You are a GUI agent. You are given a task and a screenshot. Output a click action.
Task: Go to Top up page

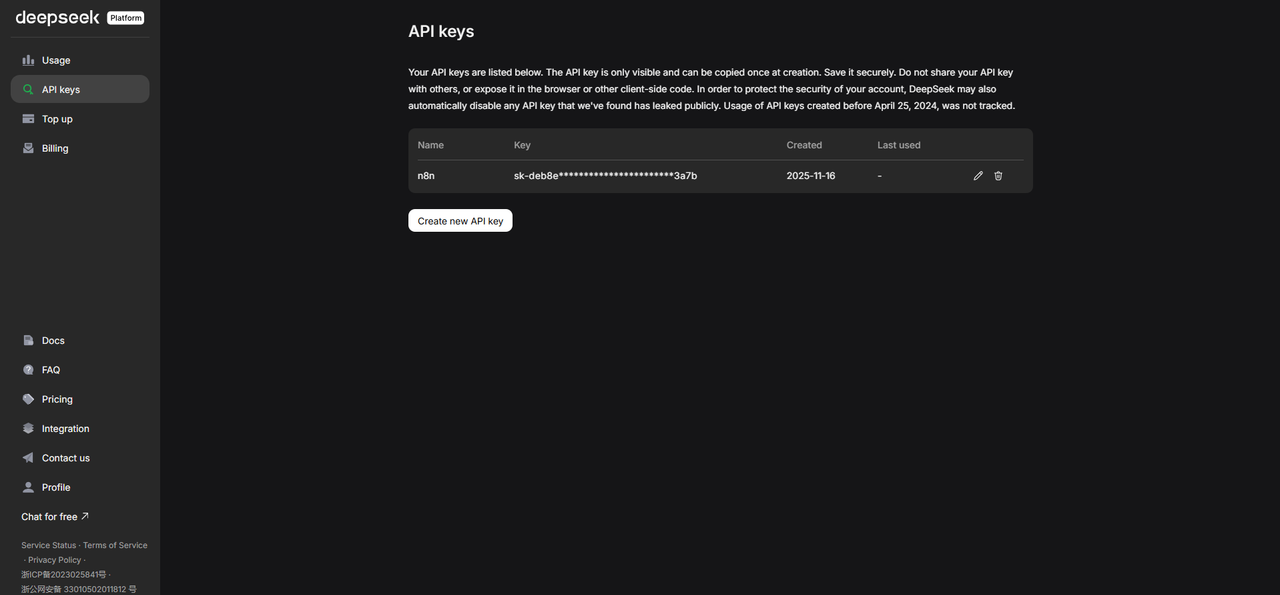coord(80,118)
